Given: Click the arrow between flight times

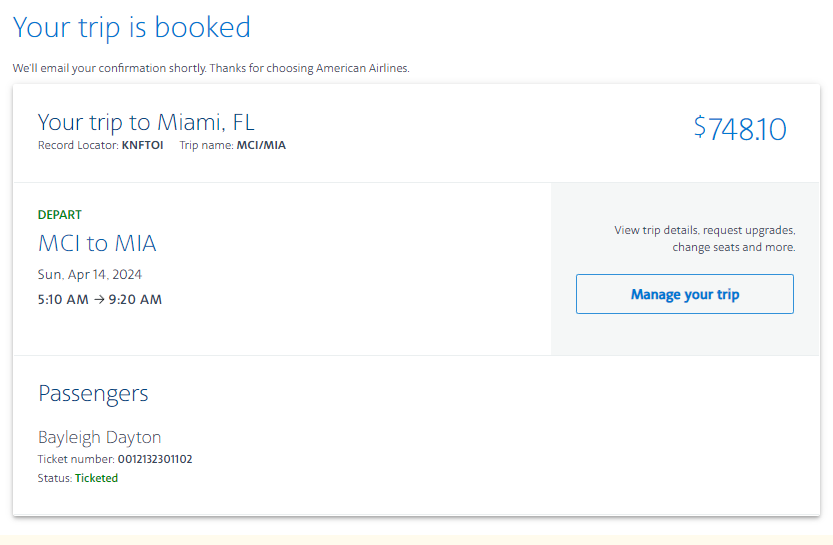Looking at the screenshot, I should click(99, 299).
